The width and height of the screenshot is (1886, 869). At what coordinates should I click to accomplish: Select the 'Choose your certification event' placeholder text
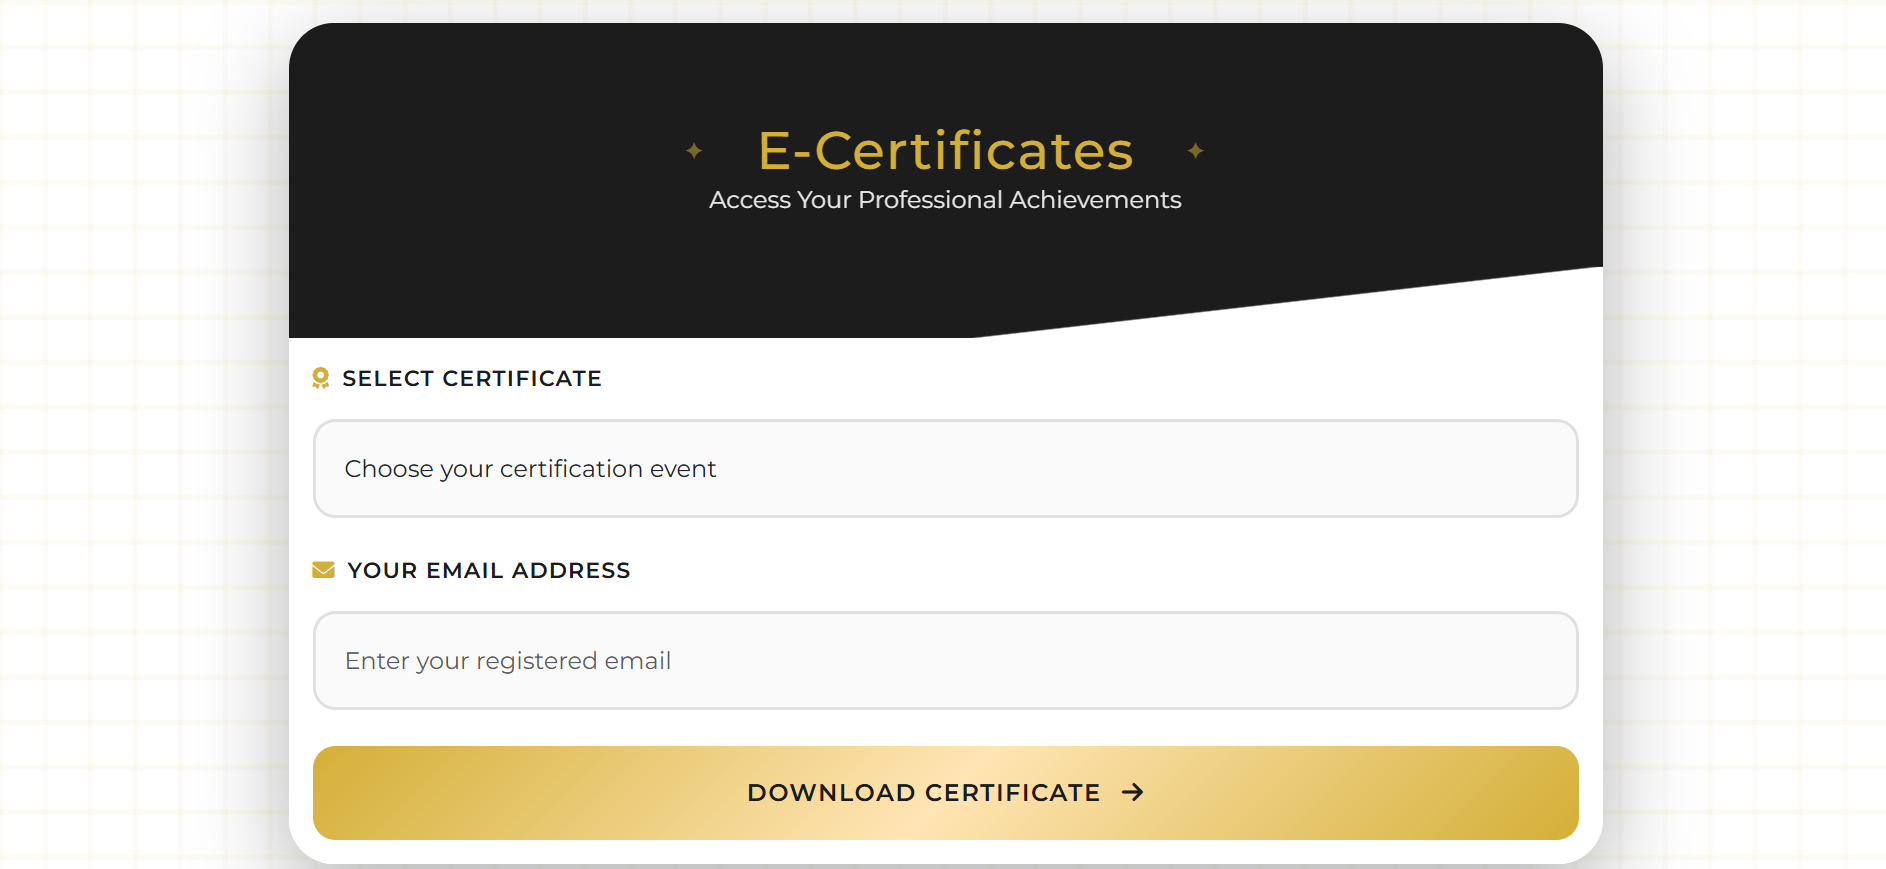point(530,469)
